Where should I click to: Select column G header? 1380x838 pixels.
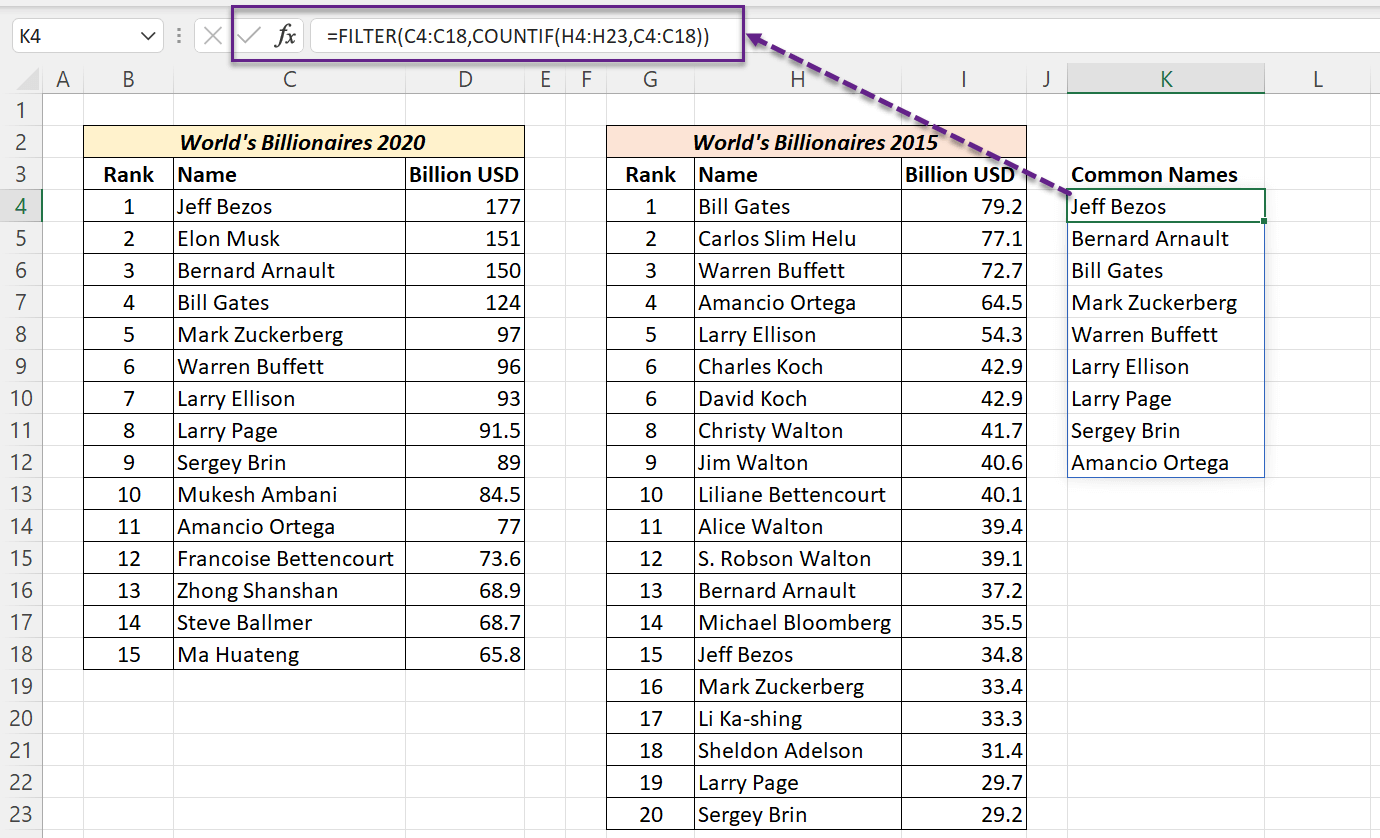(651, 79)
